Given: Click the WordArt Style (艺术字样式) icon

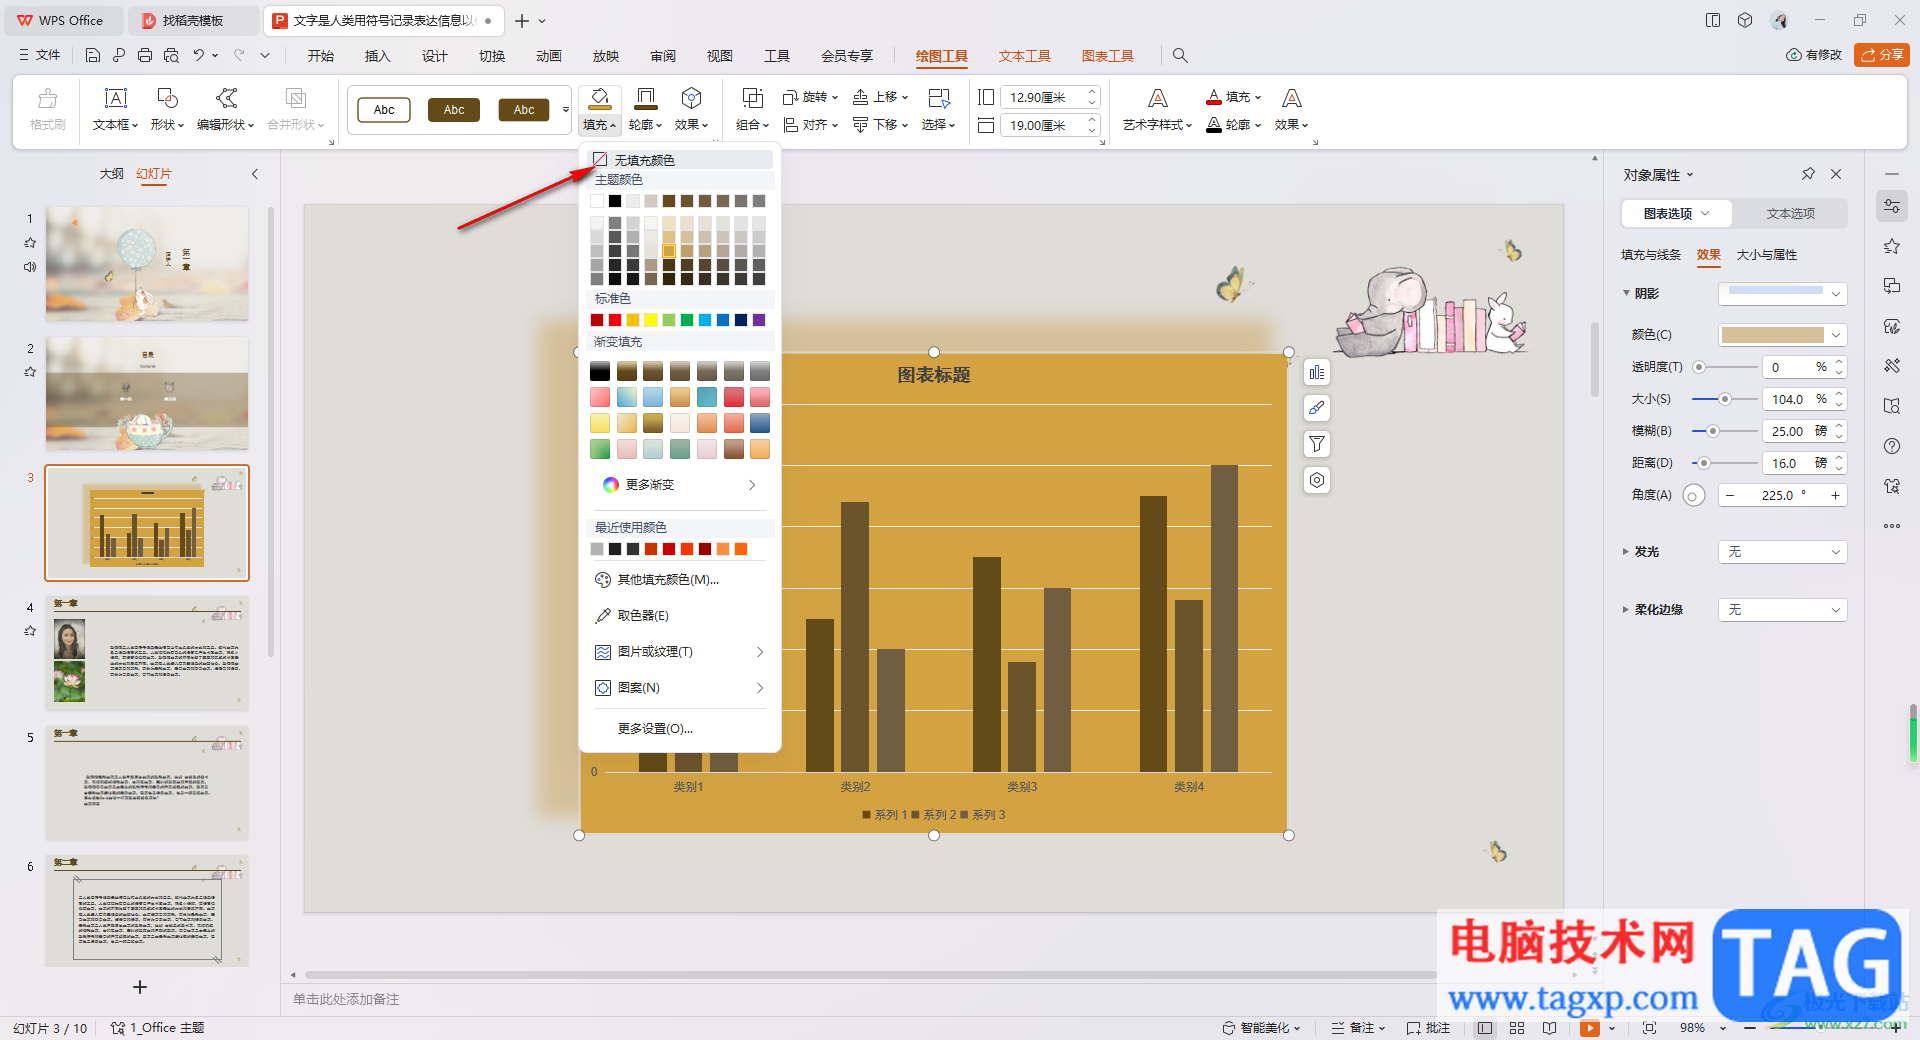Looking at the screenshot, I should pos(1157,98).
